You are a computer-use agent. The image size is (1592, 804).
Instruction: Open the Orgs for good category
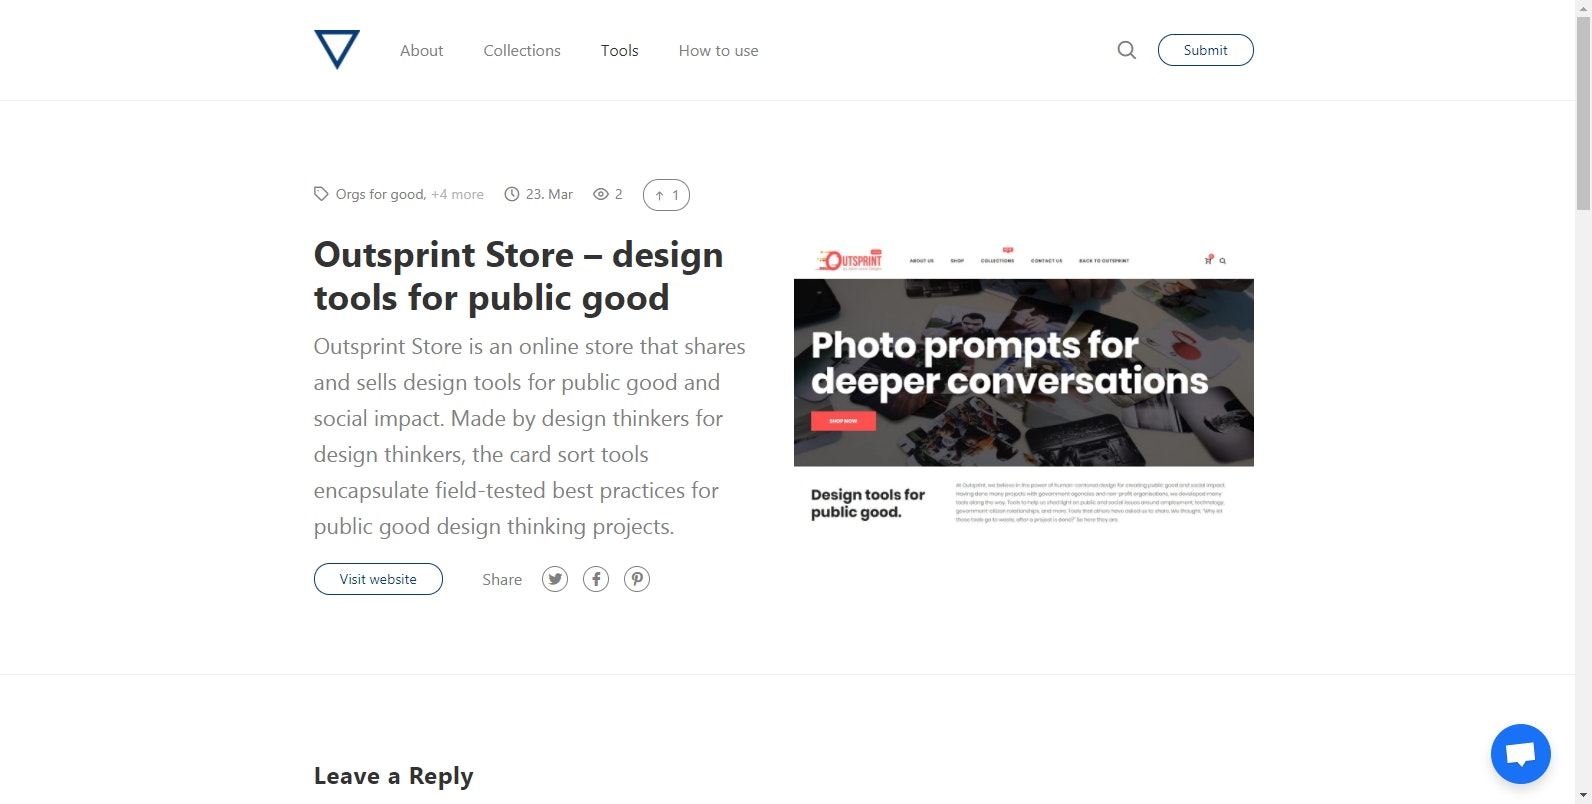[x=381, y=194]
